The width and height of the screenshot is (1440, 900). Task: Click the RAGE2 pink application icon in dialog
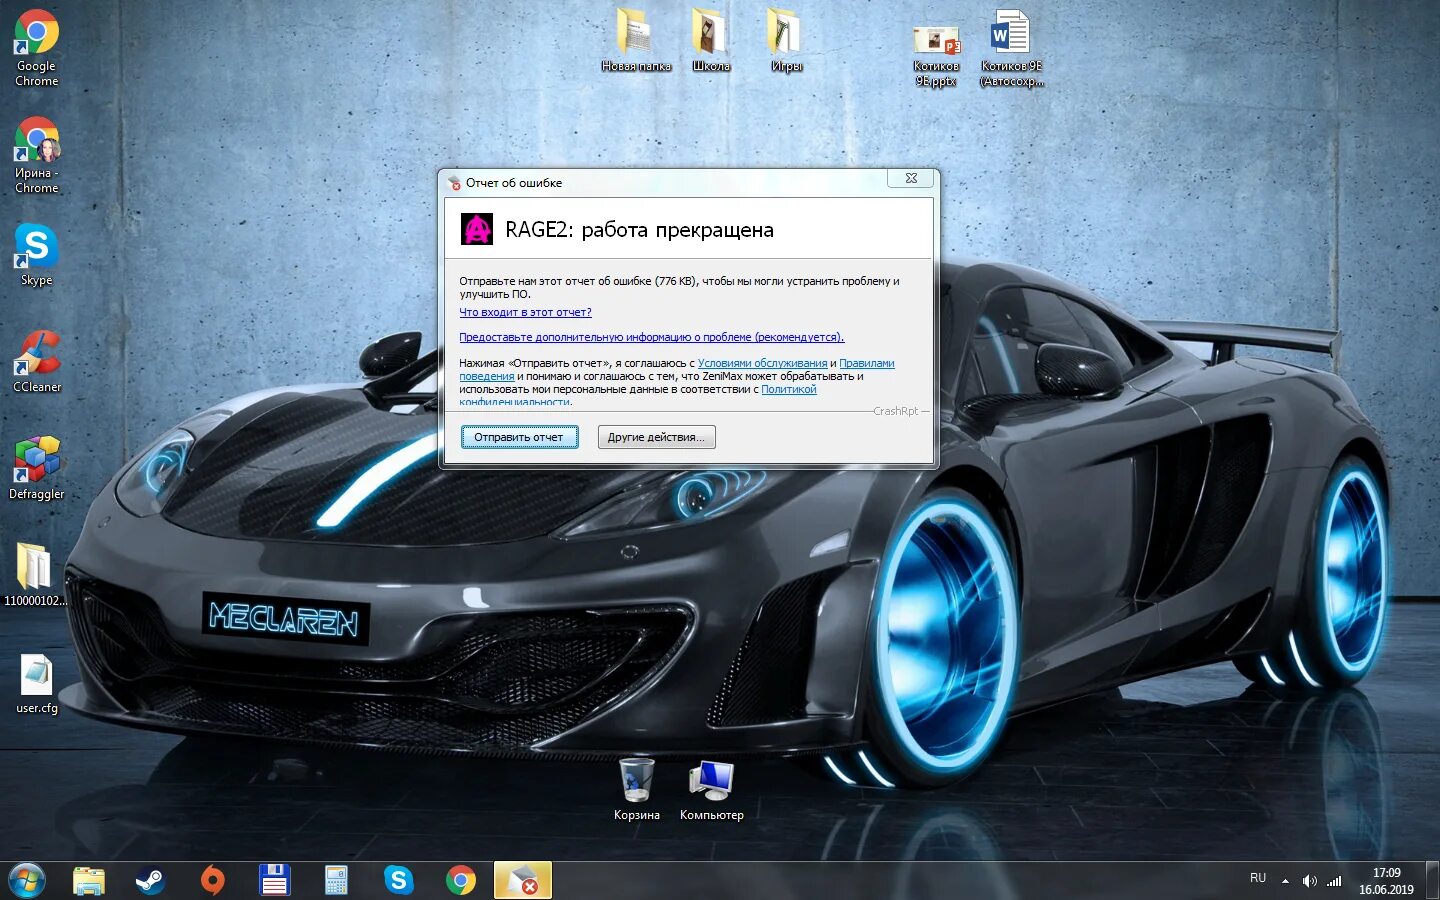click(477, 229)
